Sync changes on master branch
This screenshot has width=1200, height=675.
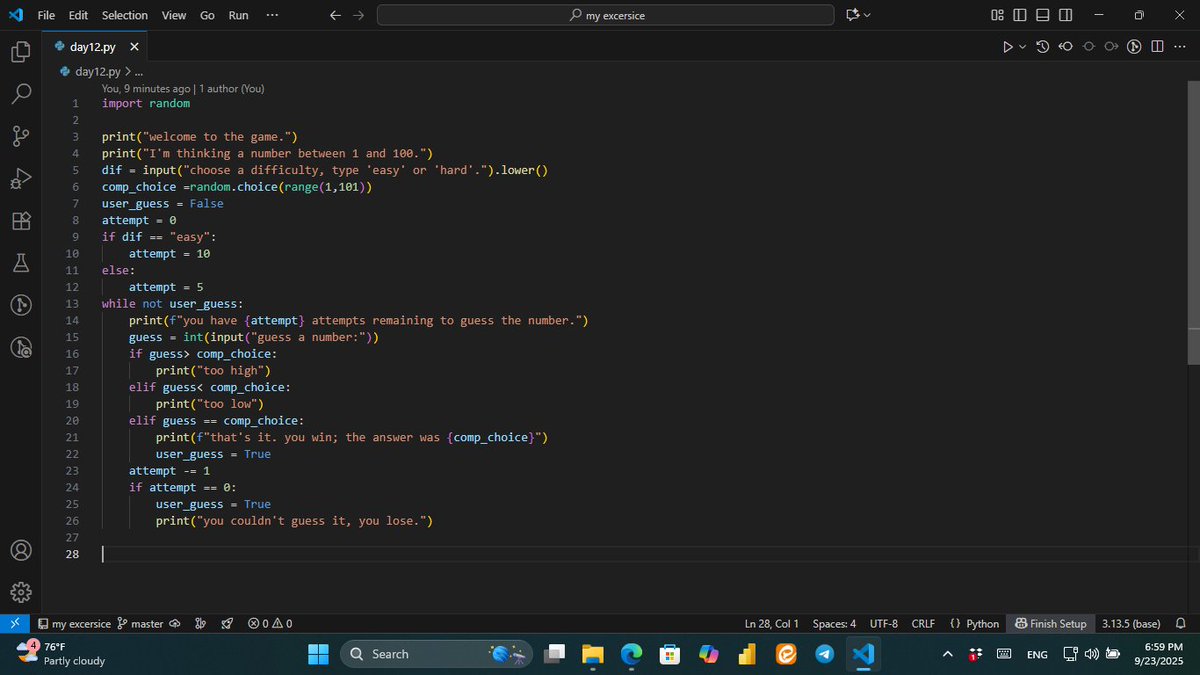[174, 623]
